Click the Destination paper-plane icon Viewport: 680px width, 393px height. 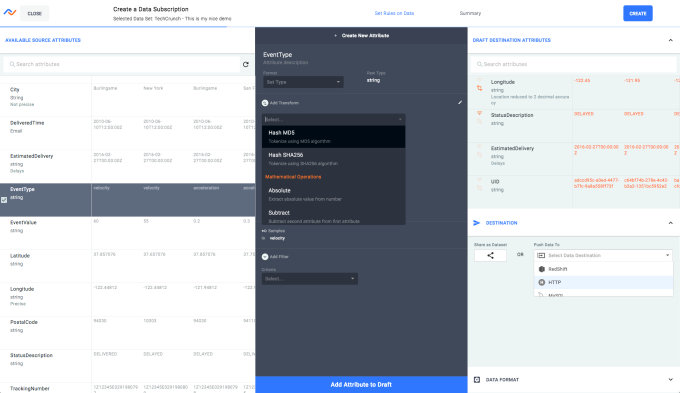(477, 223)
